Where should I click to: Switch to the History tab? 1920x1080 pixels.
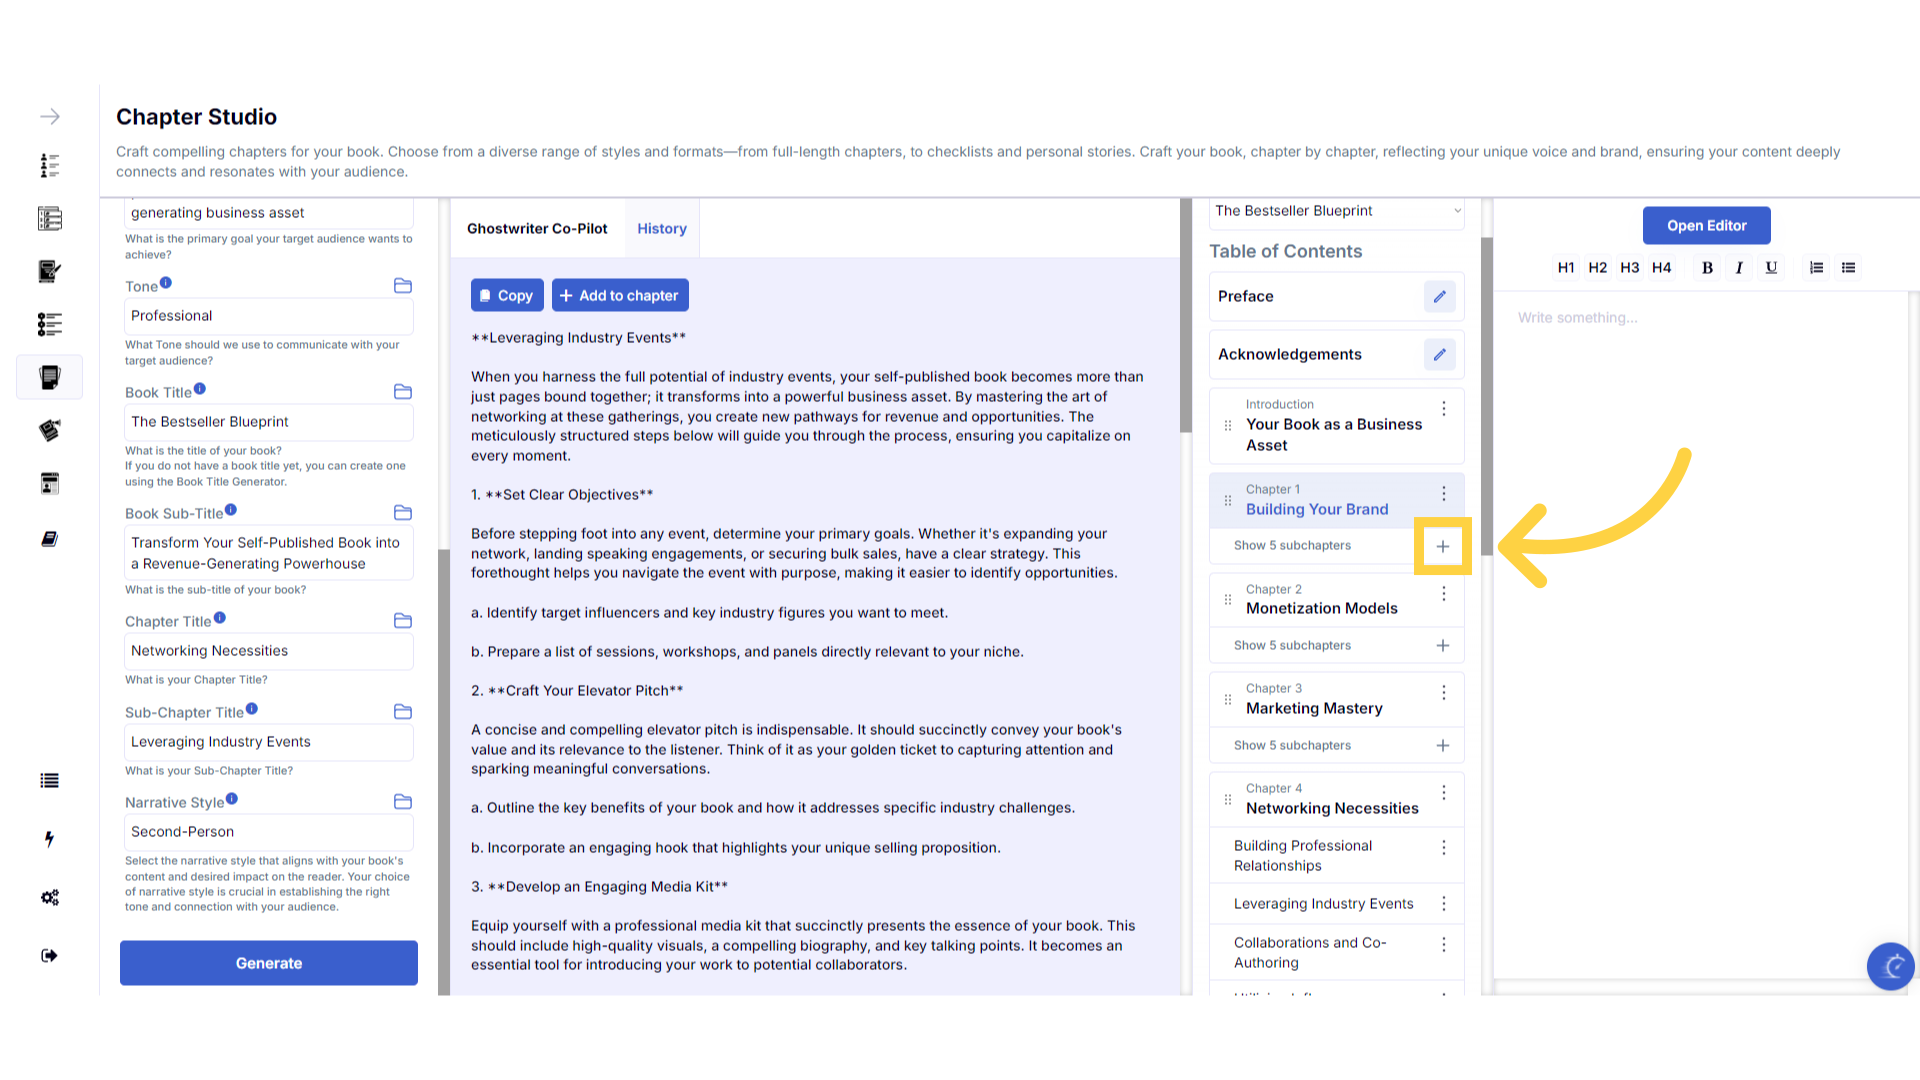point(662,229)
